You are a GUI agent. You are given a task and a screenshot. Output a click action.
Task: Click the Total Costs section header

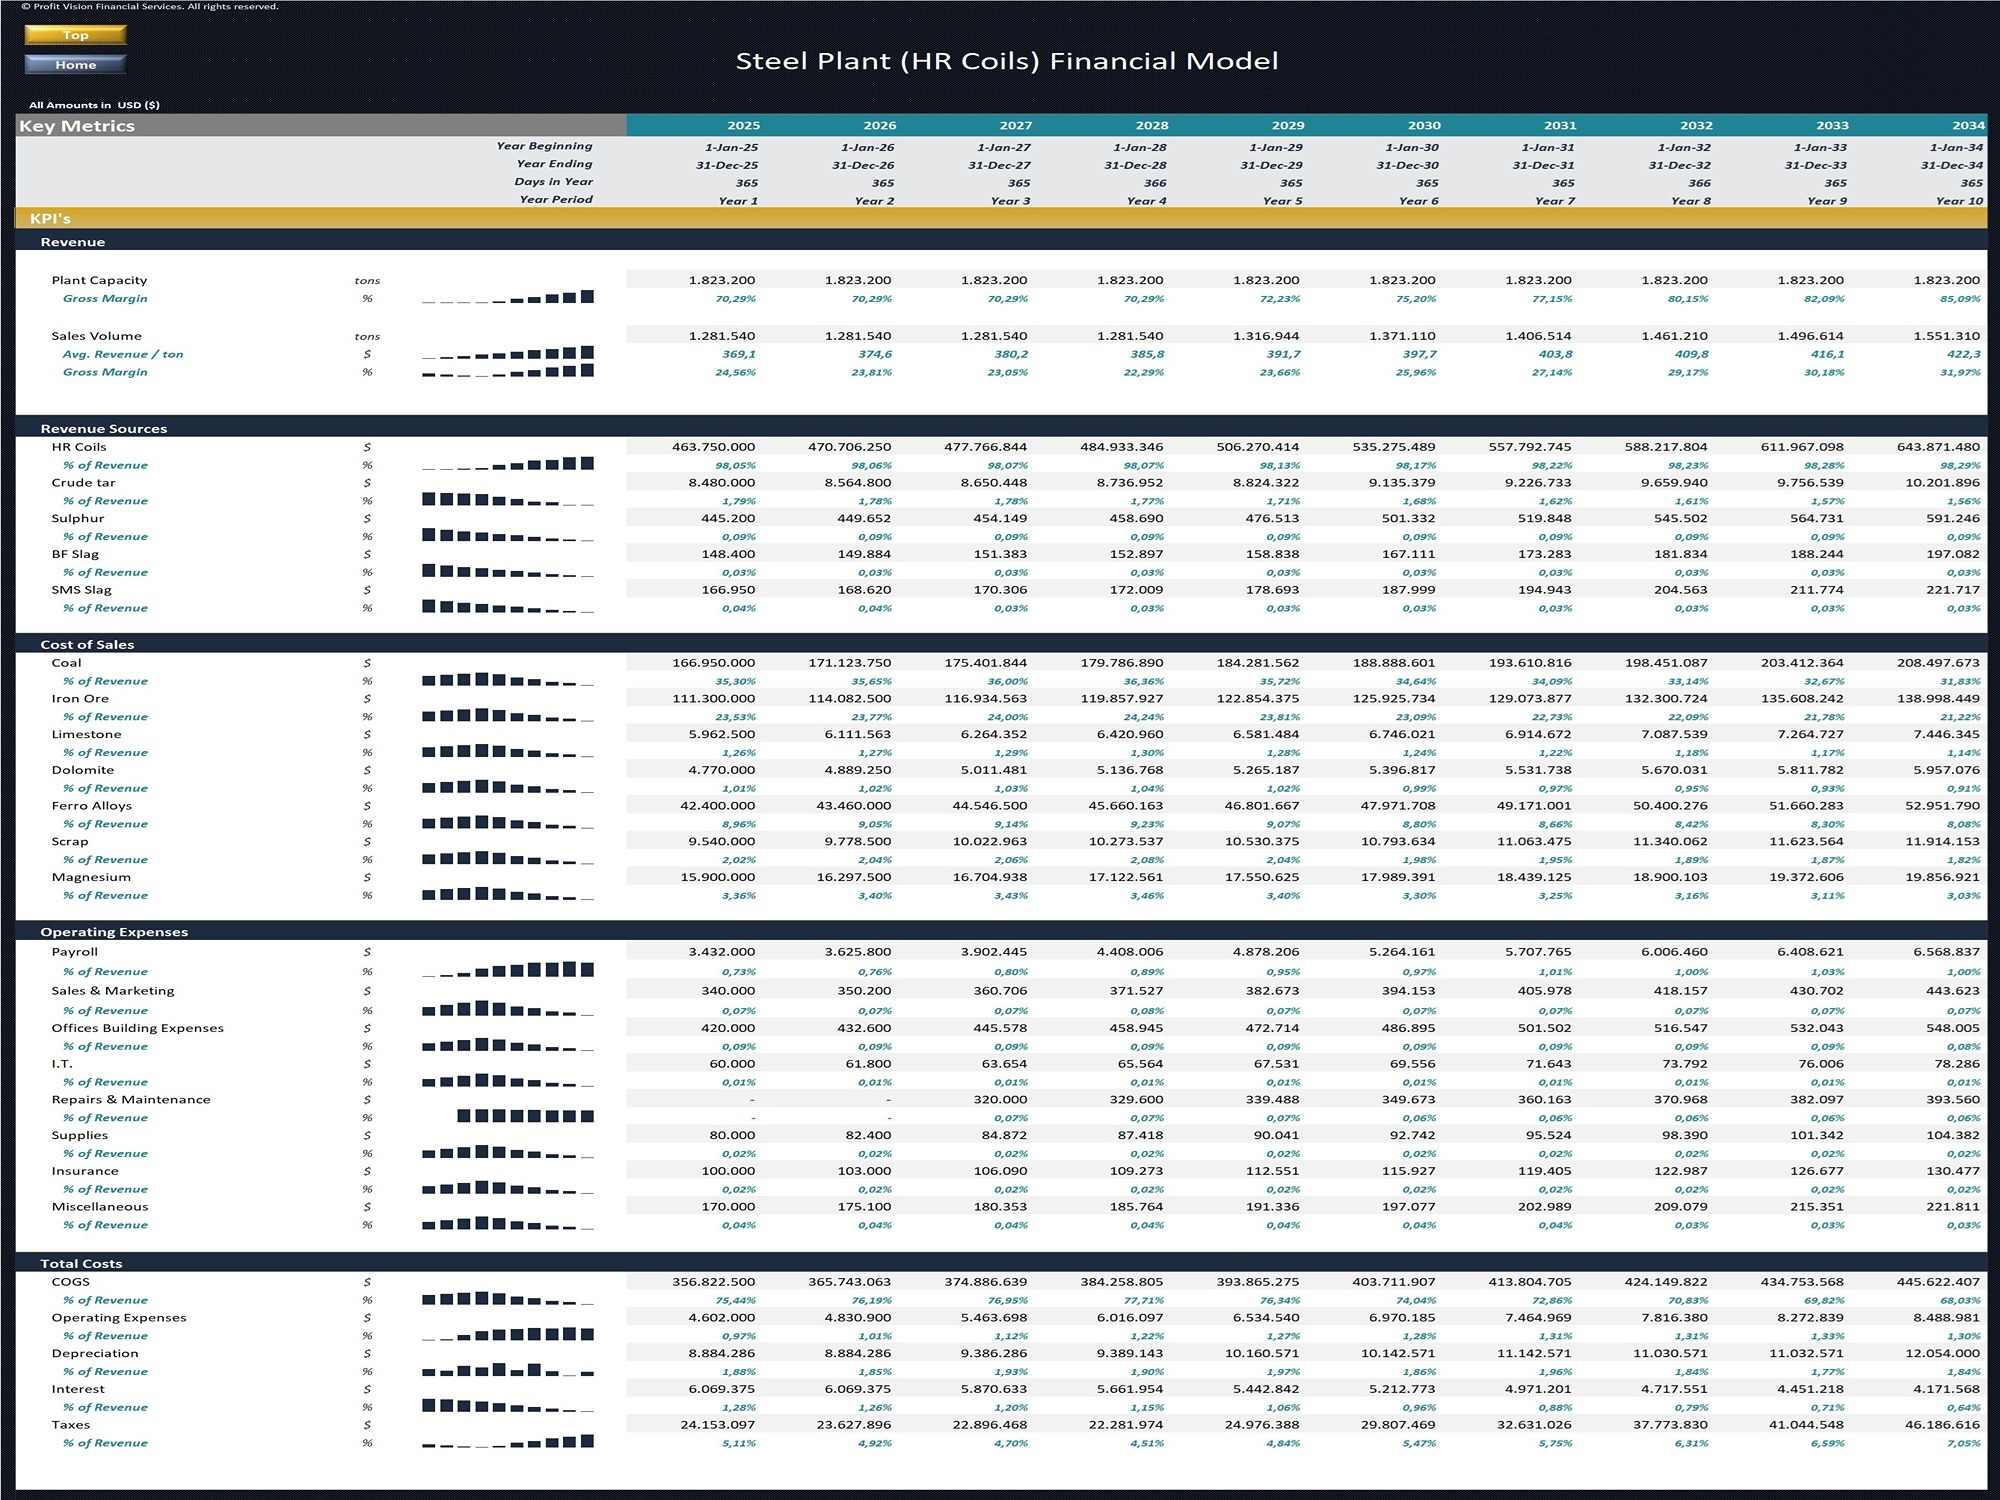tap(81, 1264)
